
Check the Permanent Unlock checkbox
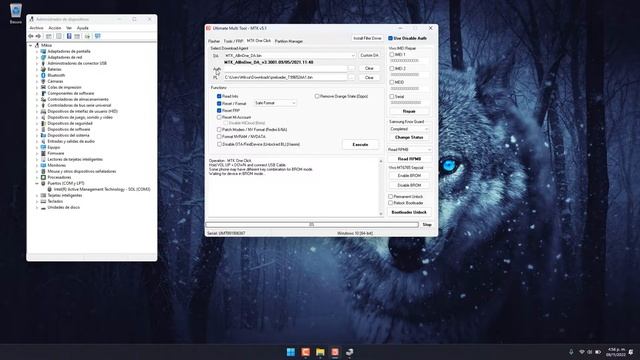391,197
